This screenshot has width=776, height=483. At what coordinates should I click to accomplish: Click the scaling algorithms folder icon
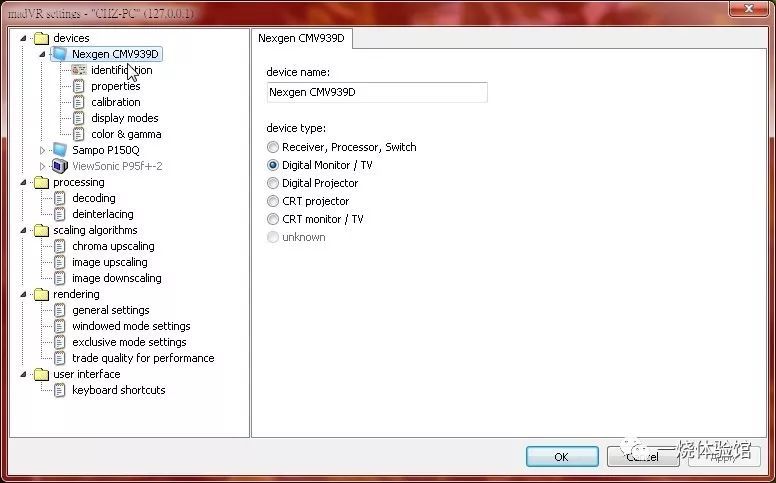(x=42, y=230)
